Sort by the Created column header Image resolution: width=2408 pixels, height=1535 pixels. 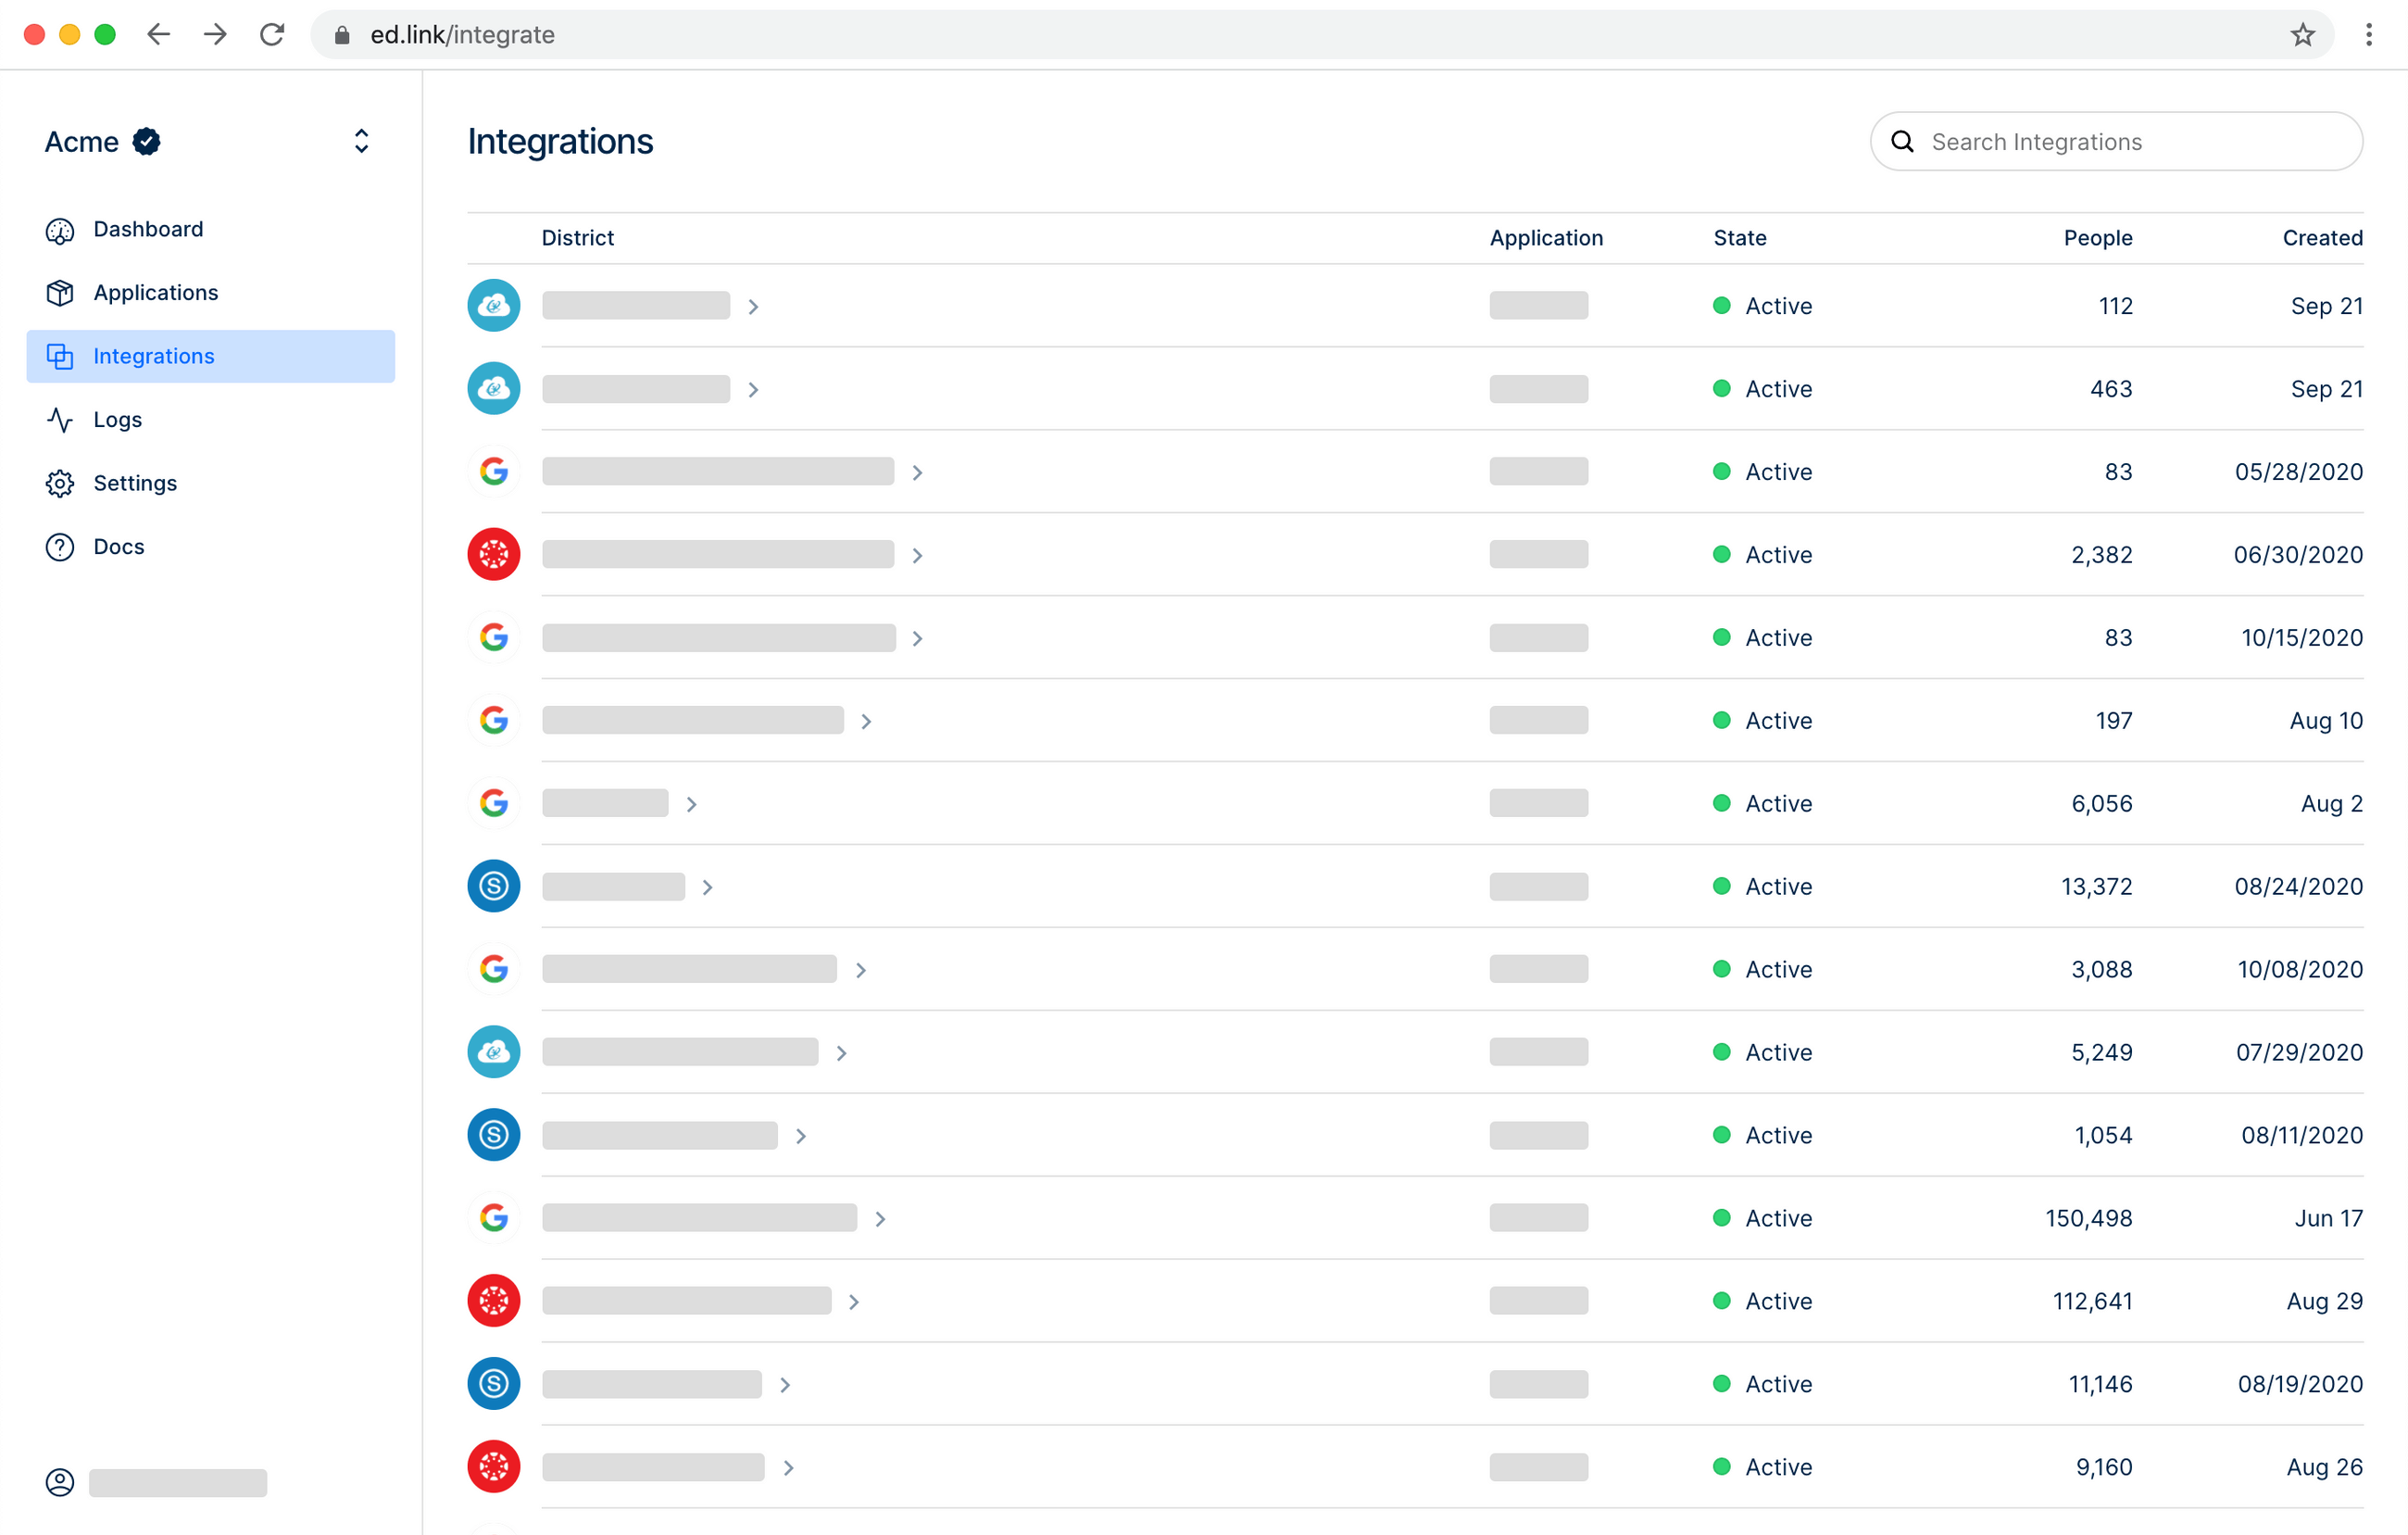2321,238
